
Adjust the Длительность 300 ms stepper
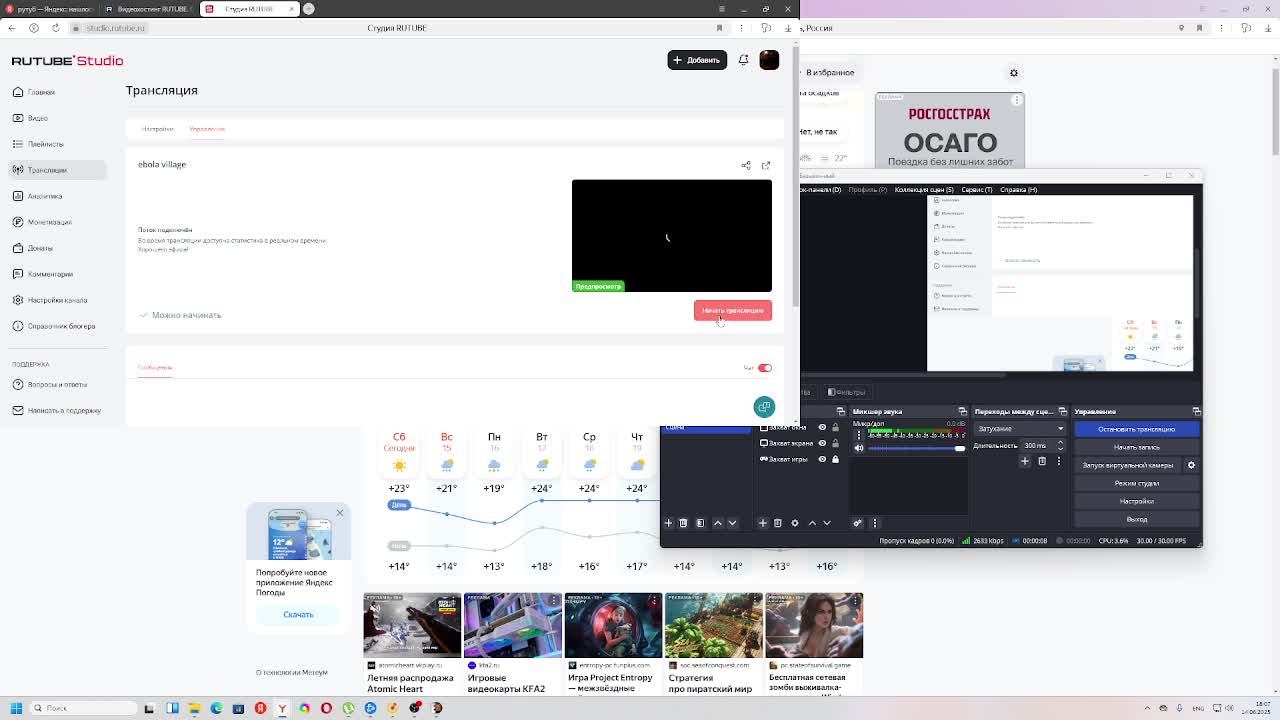[1043, 445]
